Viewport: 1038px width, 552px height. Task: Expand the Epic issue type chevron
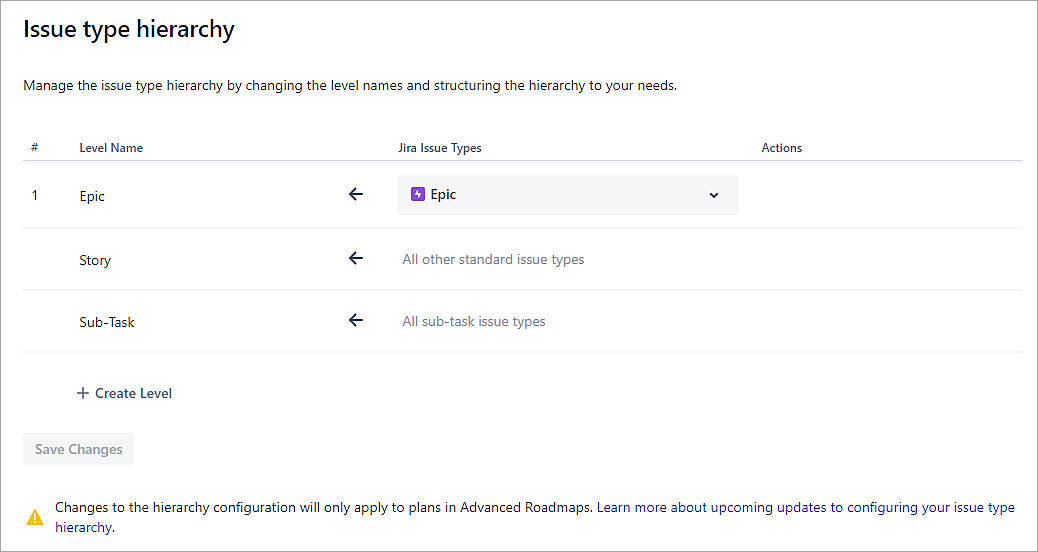(714, 195)
